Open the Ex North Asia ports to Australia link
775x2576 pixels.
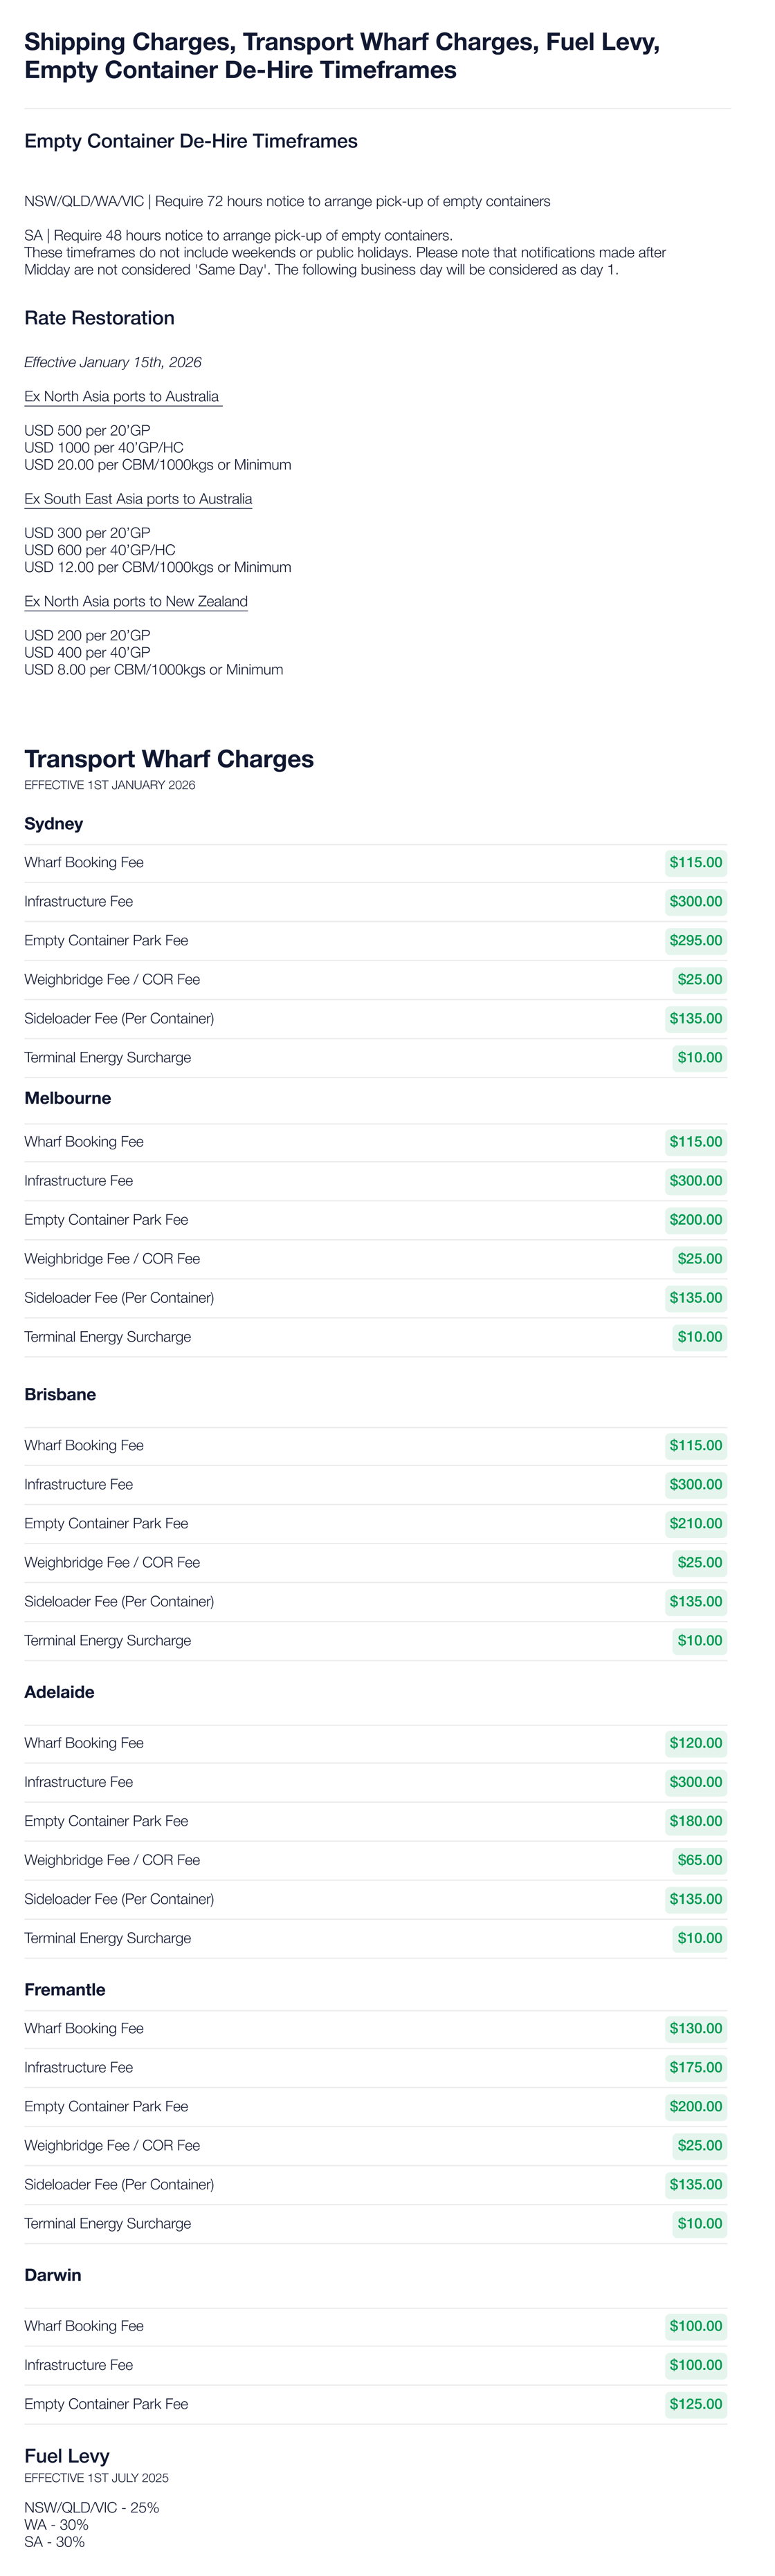pos(121,396)
